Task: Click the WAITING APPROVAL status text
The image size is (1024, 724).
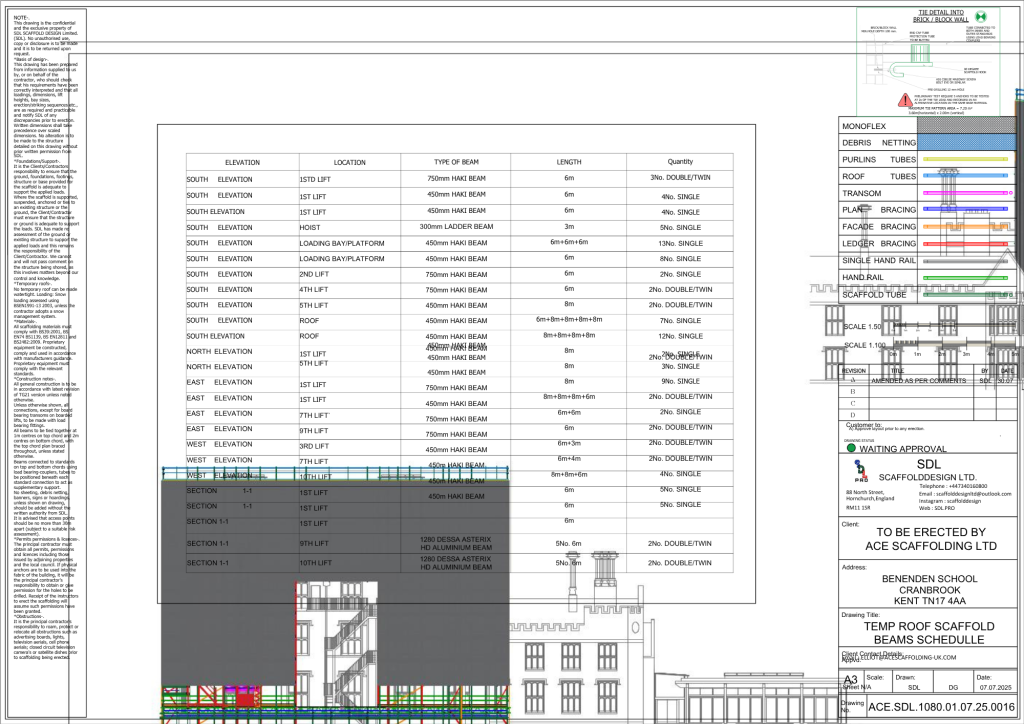Action: pyautogui.click(x=903, y=449)
